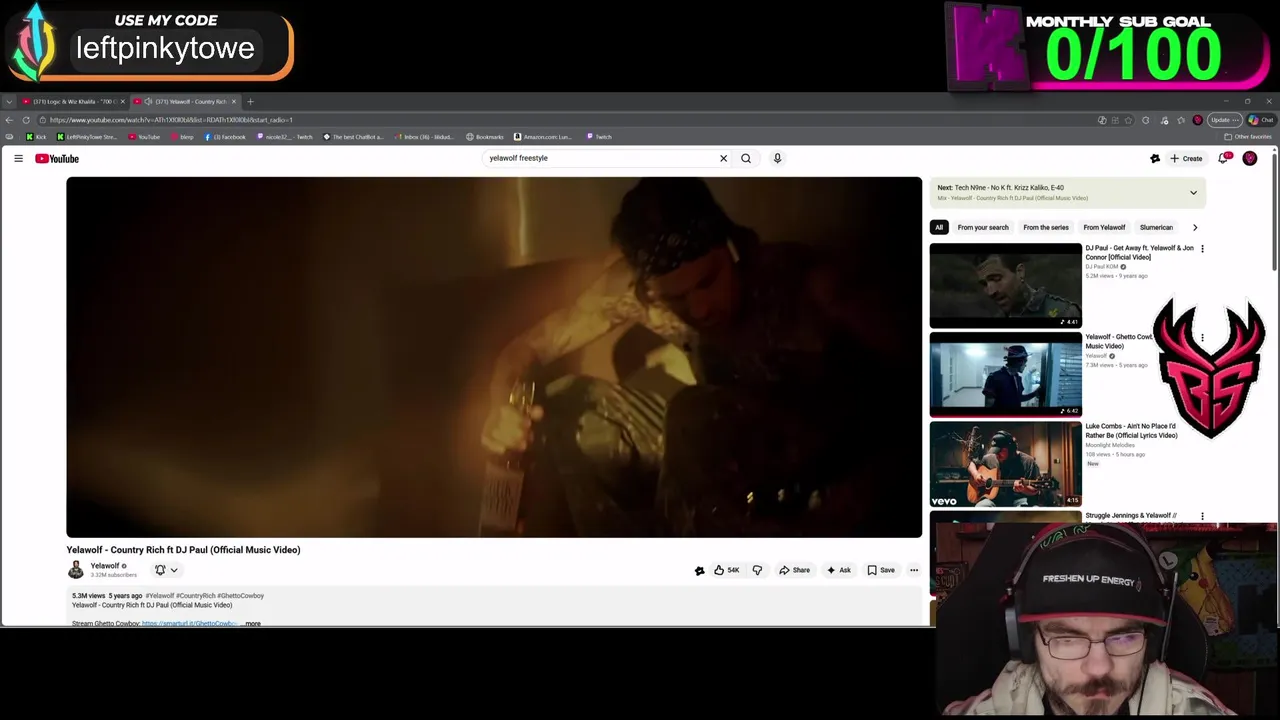This screenshot has height=720, width=1280.
Task: Reload the page
Action: (x=26, y=120)
